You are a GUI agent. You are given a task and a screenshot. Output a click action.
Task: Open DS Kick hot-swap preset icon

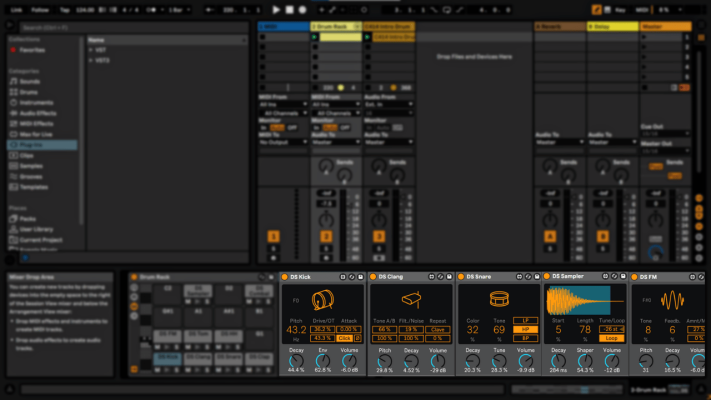351,277
